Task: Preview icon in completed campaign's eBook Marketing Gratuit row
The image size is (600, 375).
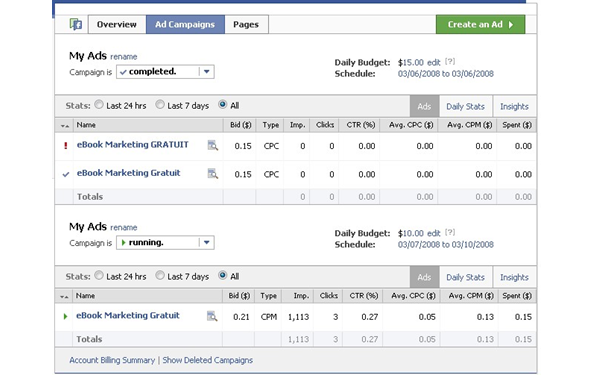Action: pyautogui.click(x=213, y=174)
